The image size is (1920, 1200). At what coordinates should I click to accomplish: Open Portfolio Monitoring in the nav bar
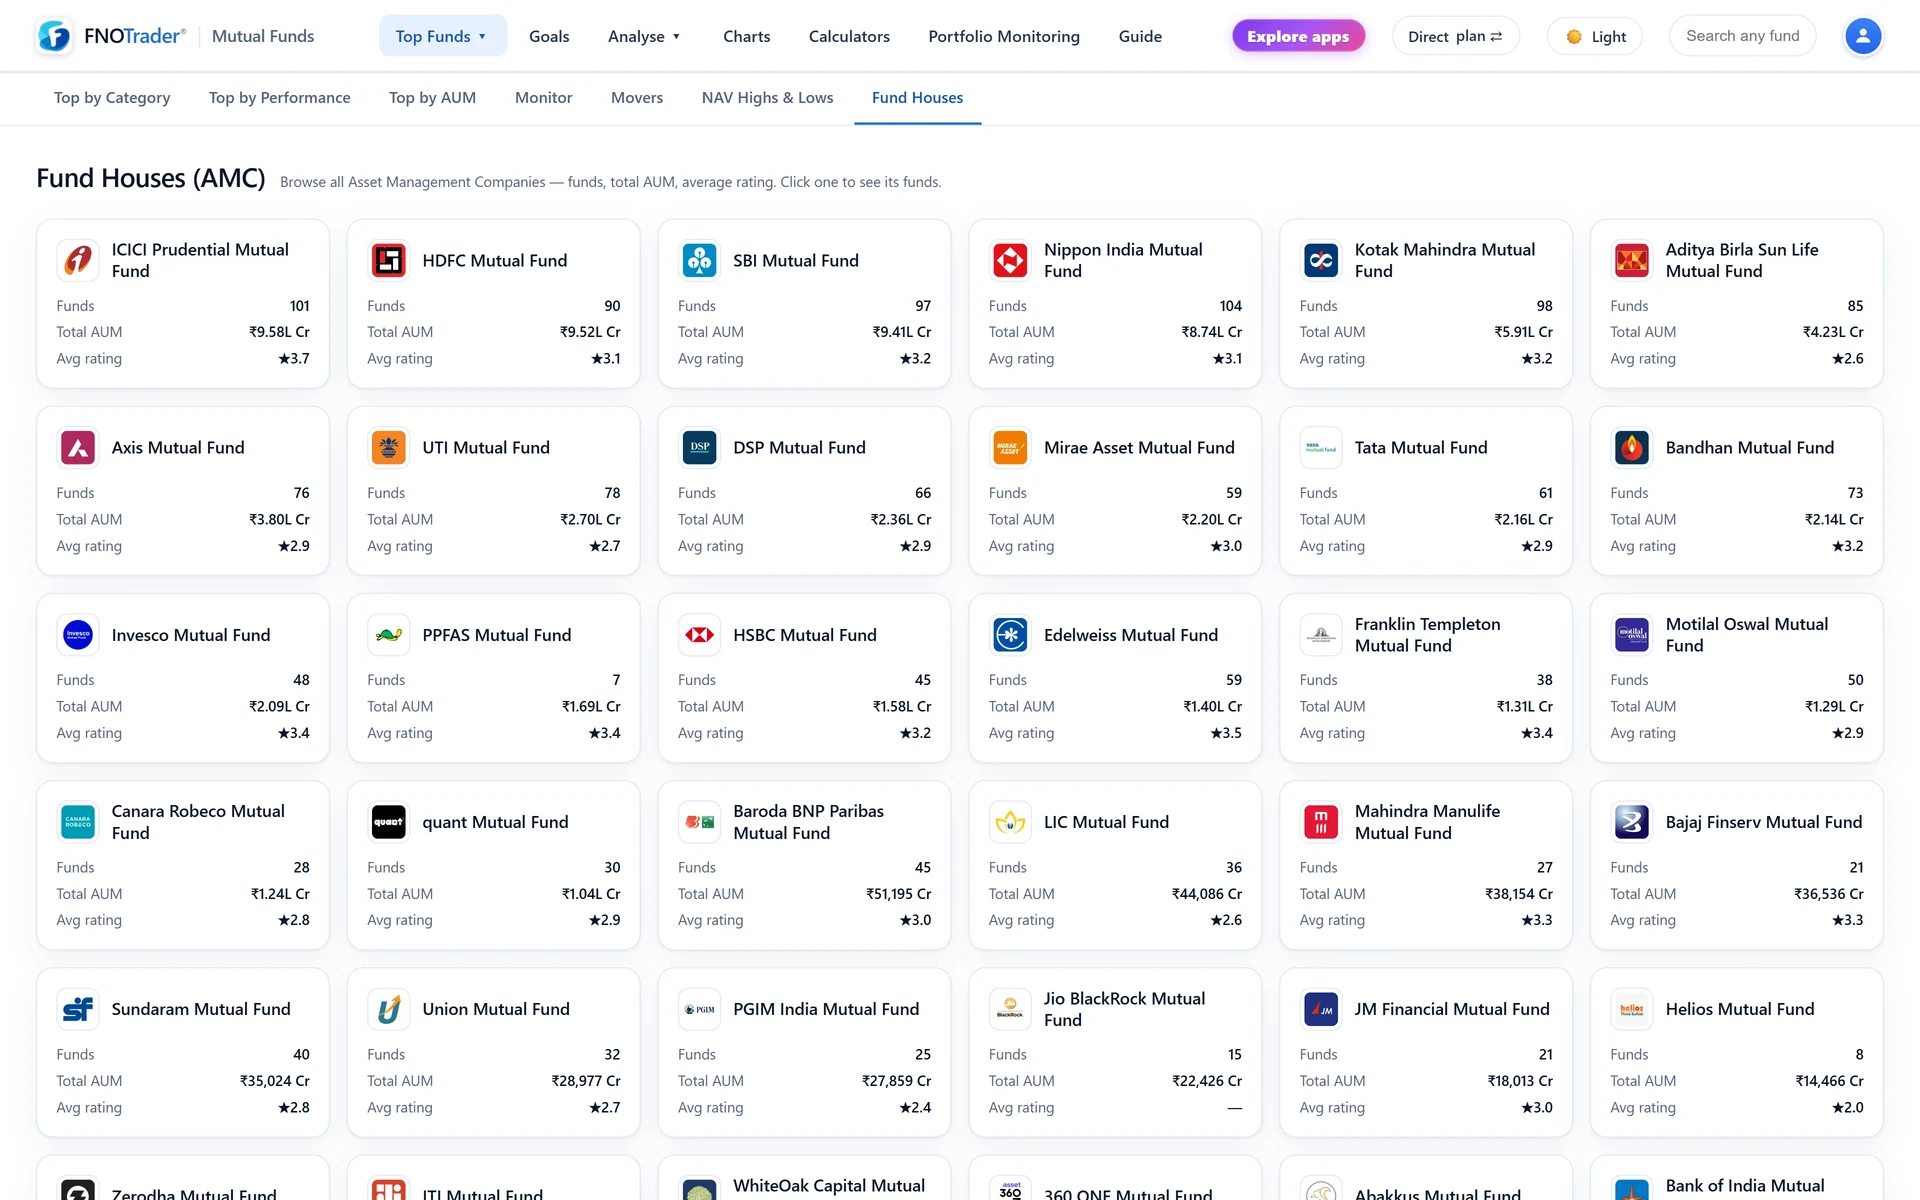click(x=1004, y=36)
